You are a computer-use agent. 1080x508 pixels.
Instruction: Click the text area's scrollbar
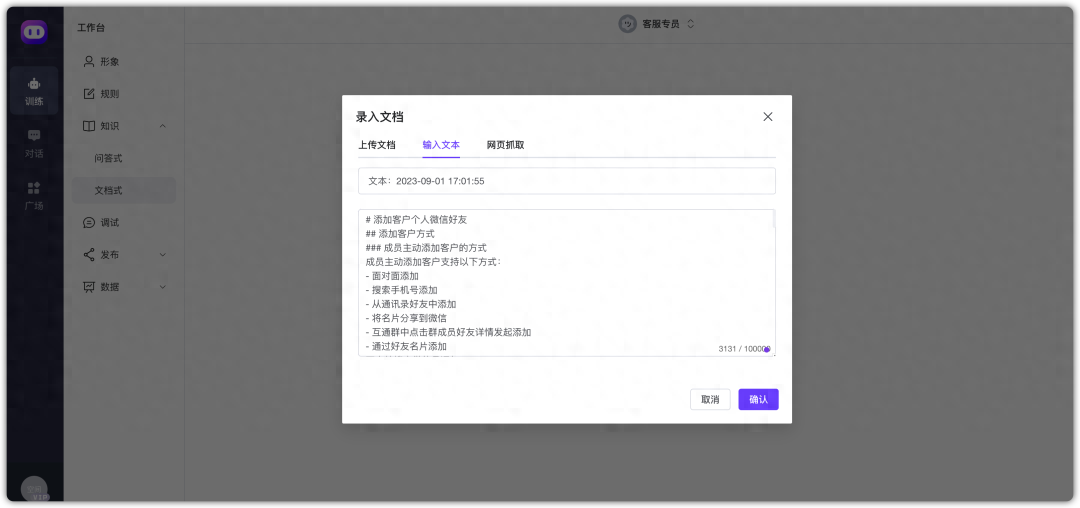coord(773,220)
